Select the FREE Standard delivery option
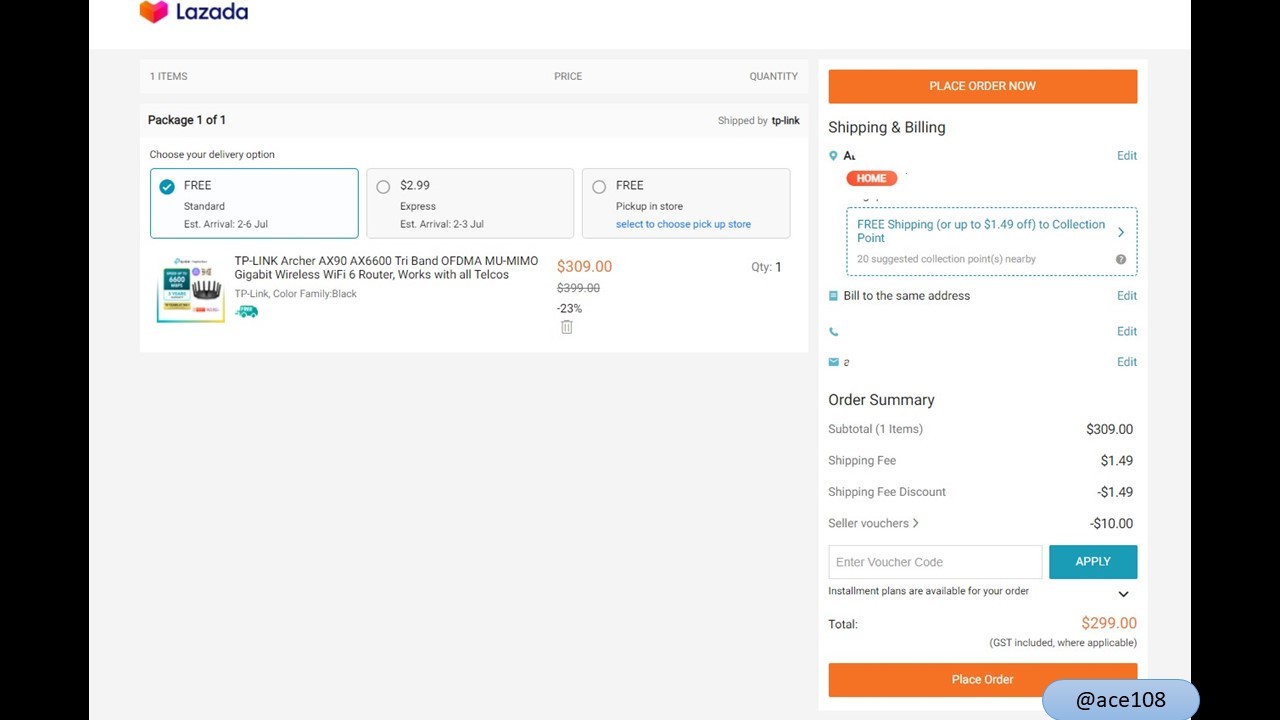 pyautogui.click(x=254, y=203)
